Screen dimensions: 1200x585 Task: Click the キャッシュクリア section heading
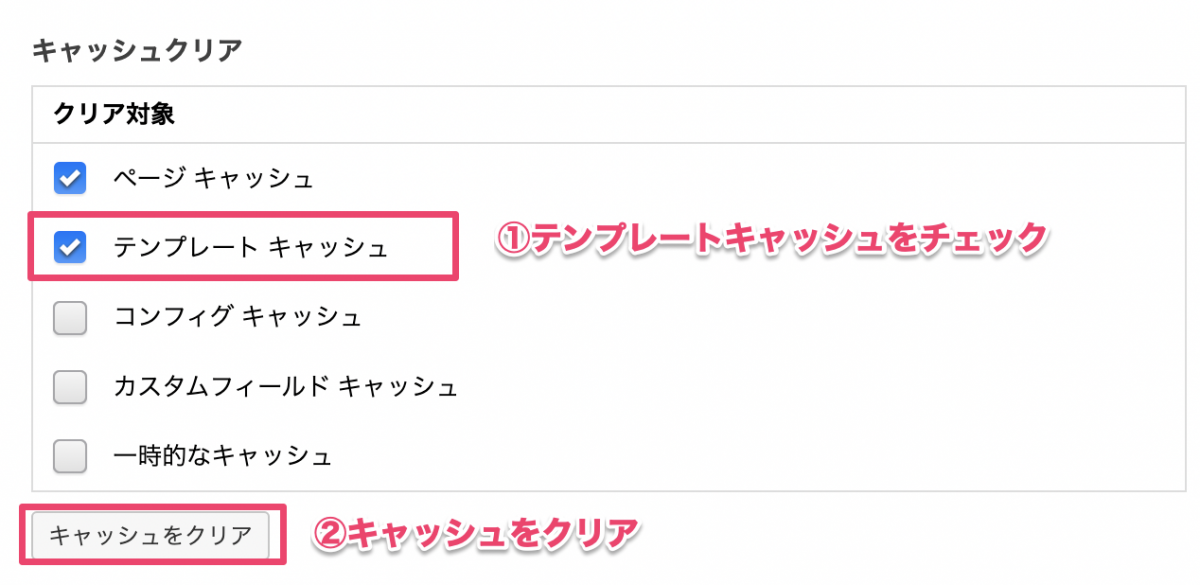point(137,50)
